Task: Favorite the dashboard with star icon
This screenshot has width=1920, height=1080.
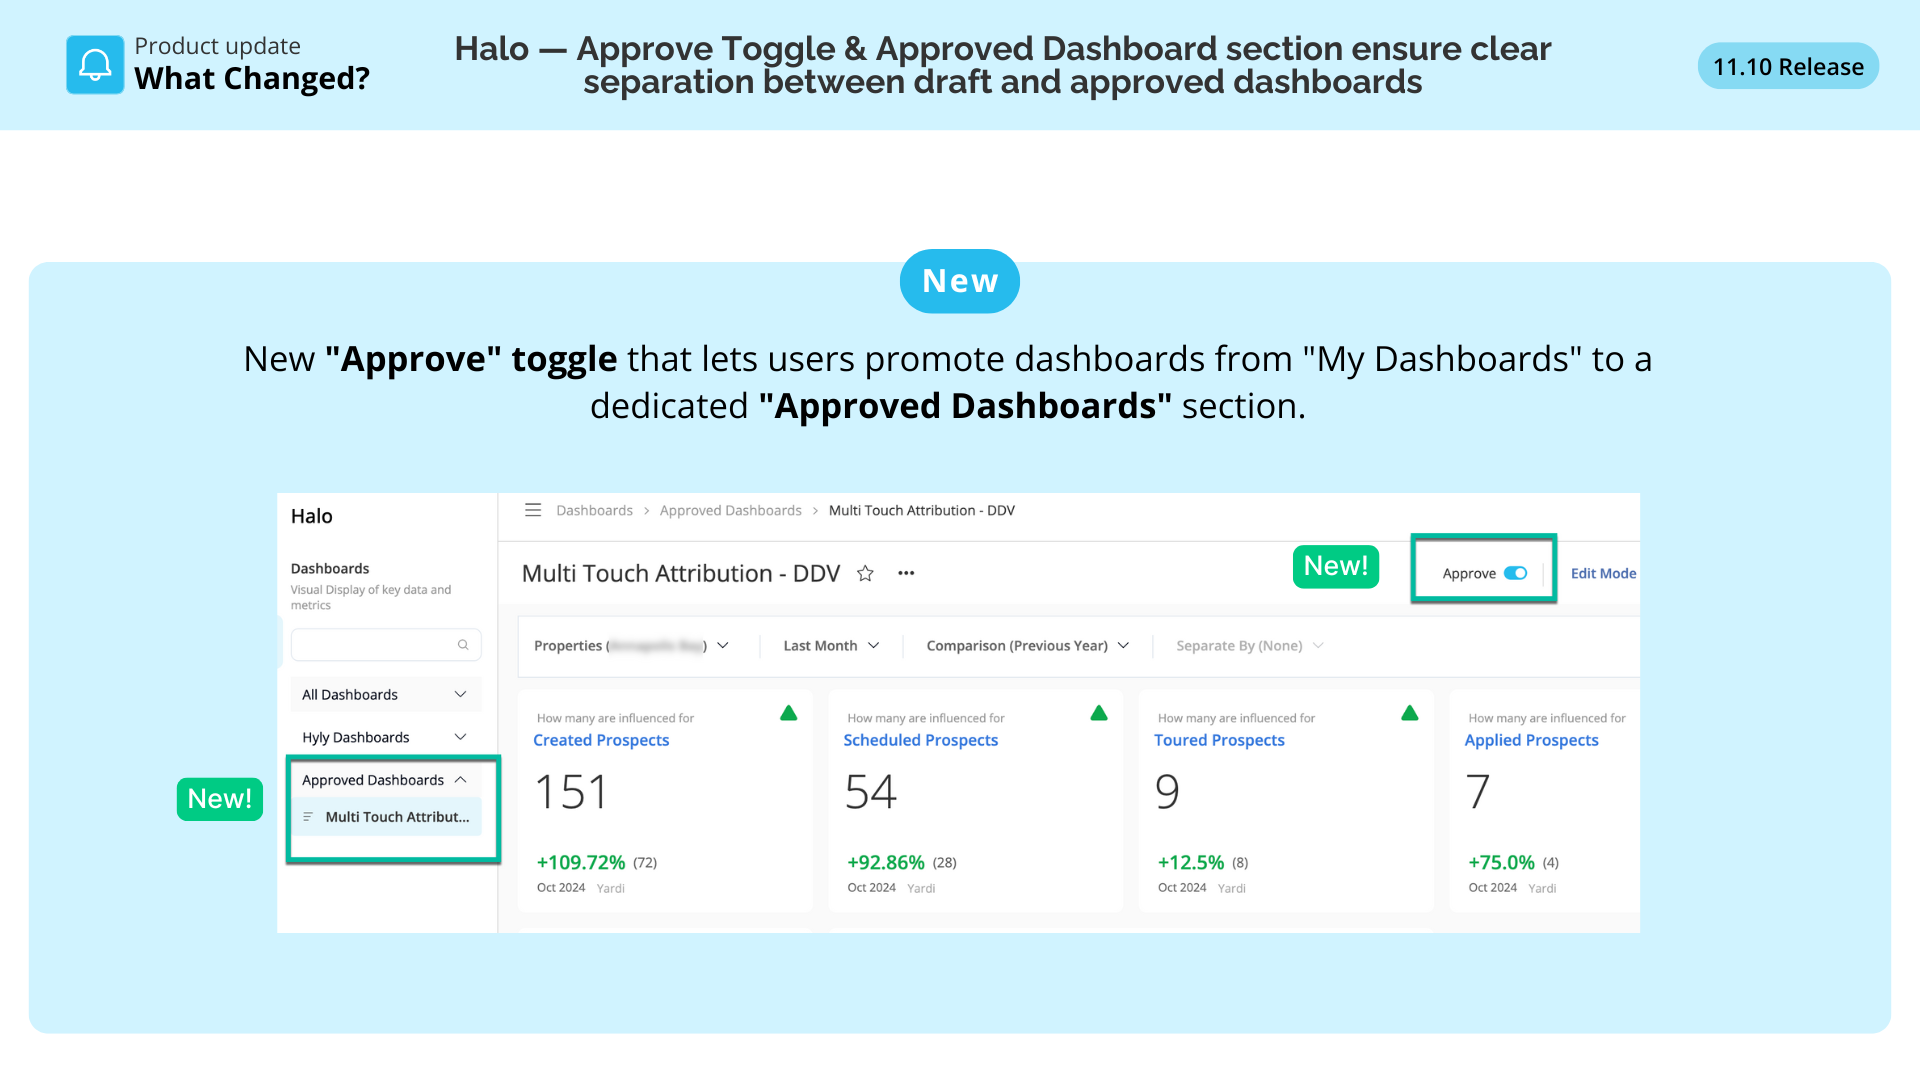Action: pos(865,574)
